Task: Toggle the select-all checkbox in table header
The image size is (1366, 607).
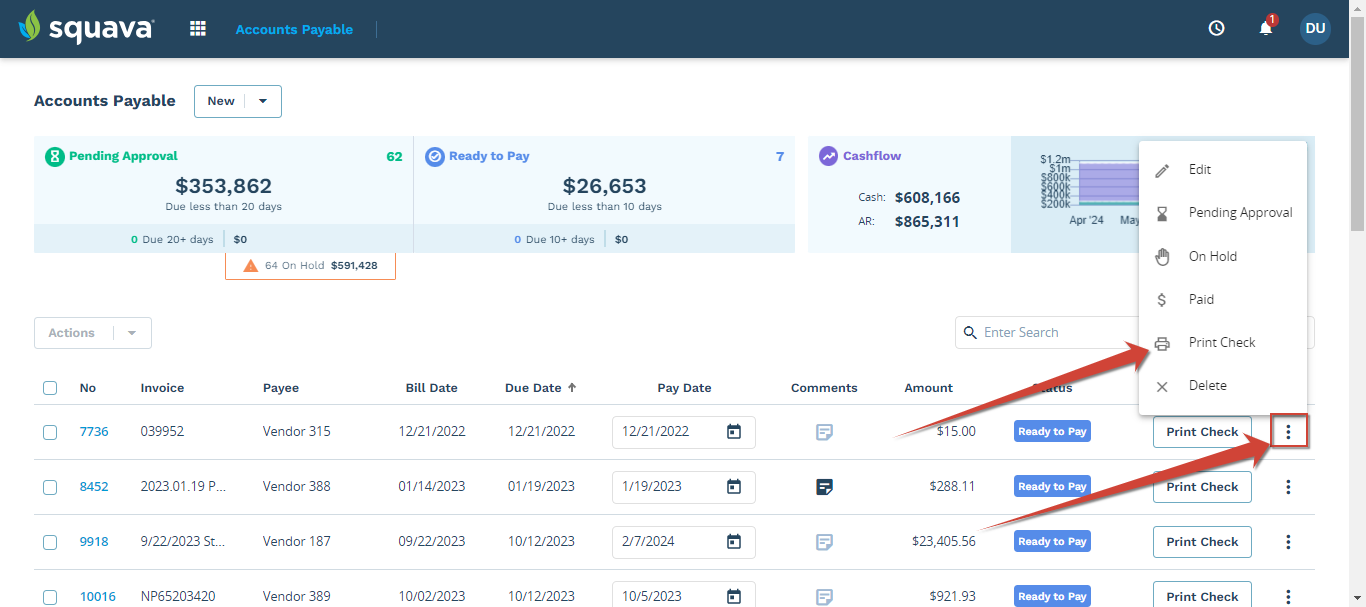Action: tap(50, 388)
